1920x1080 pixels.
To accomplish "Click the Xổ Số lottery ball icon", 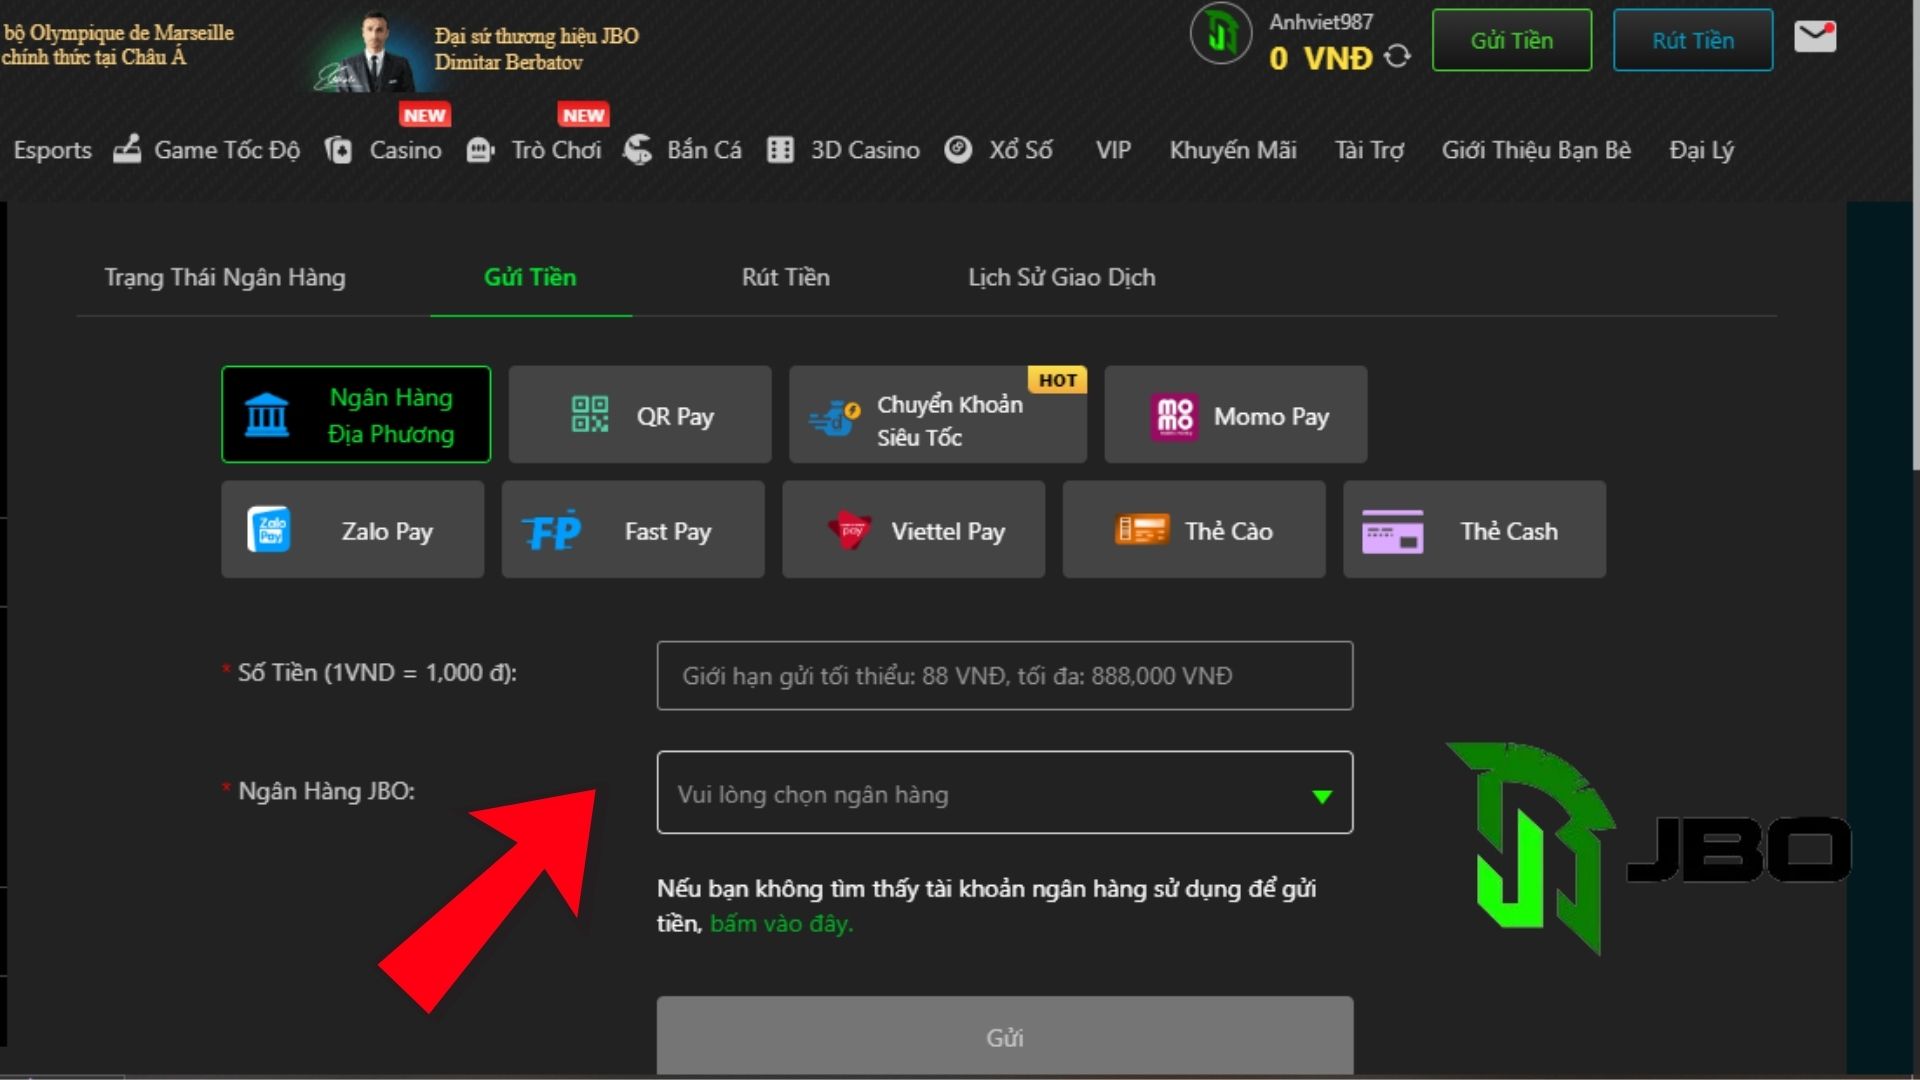I will tap(958, 149).
